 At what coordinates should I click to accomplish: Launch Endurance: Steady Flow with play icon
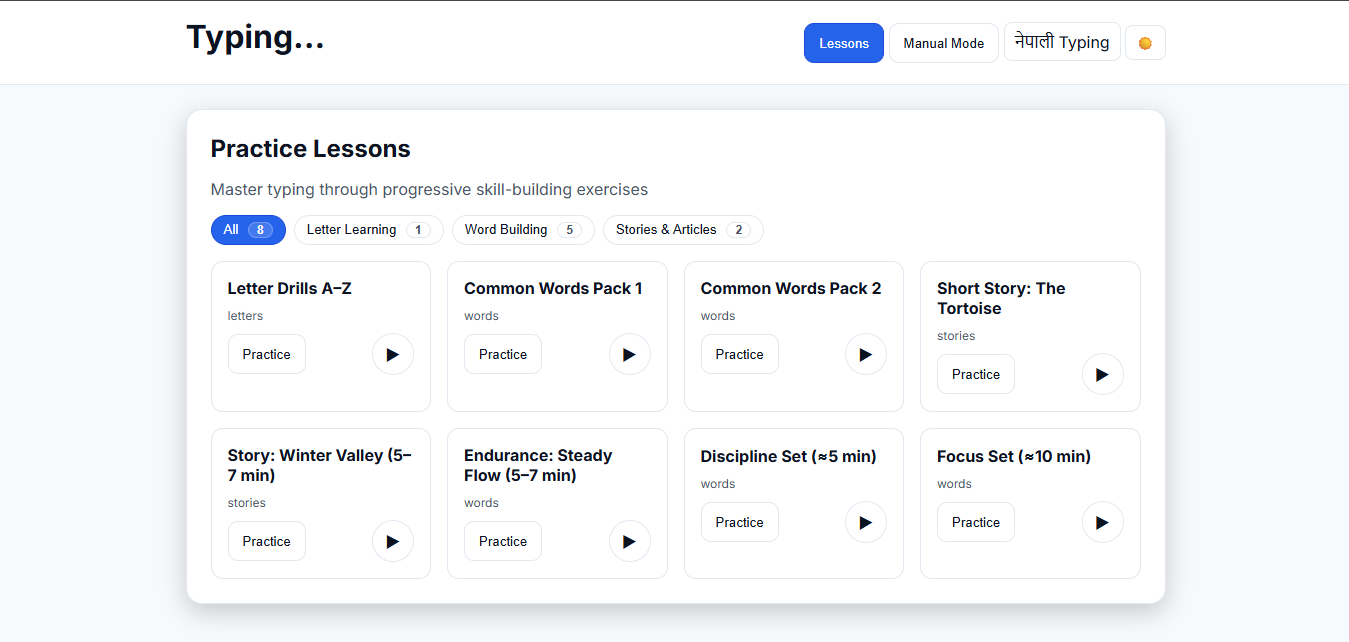629,541
